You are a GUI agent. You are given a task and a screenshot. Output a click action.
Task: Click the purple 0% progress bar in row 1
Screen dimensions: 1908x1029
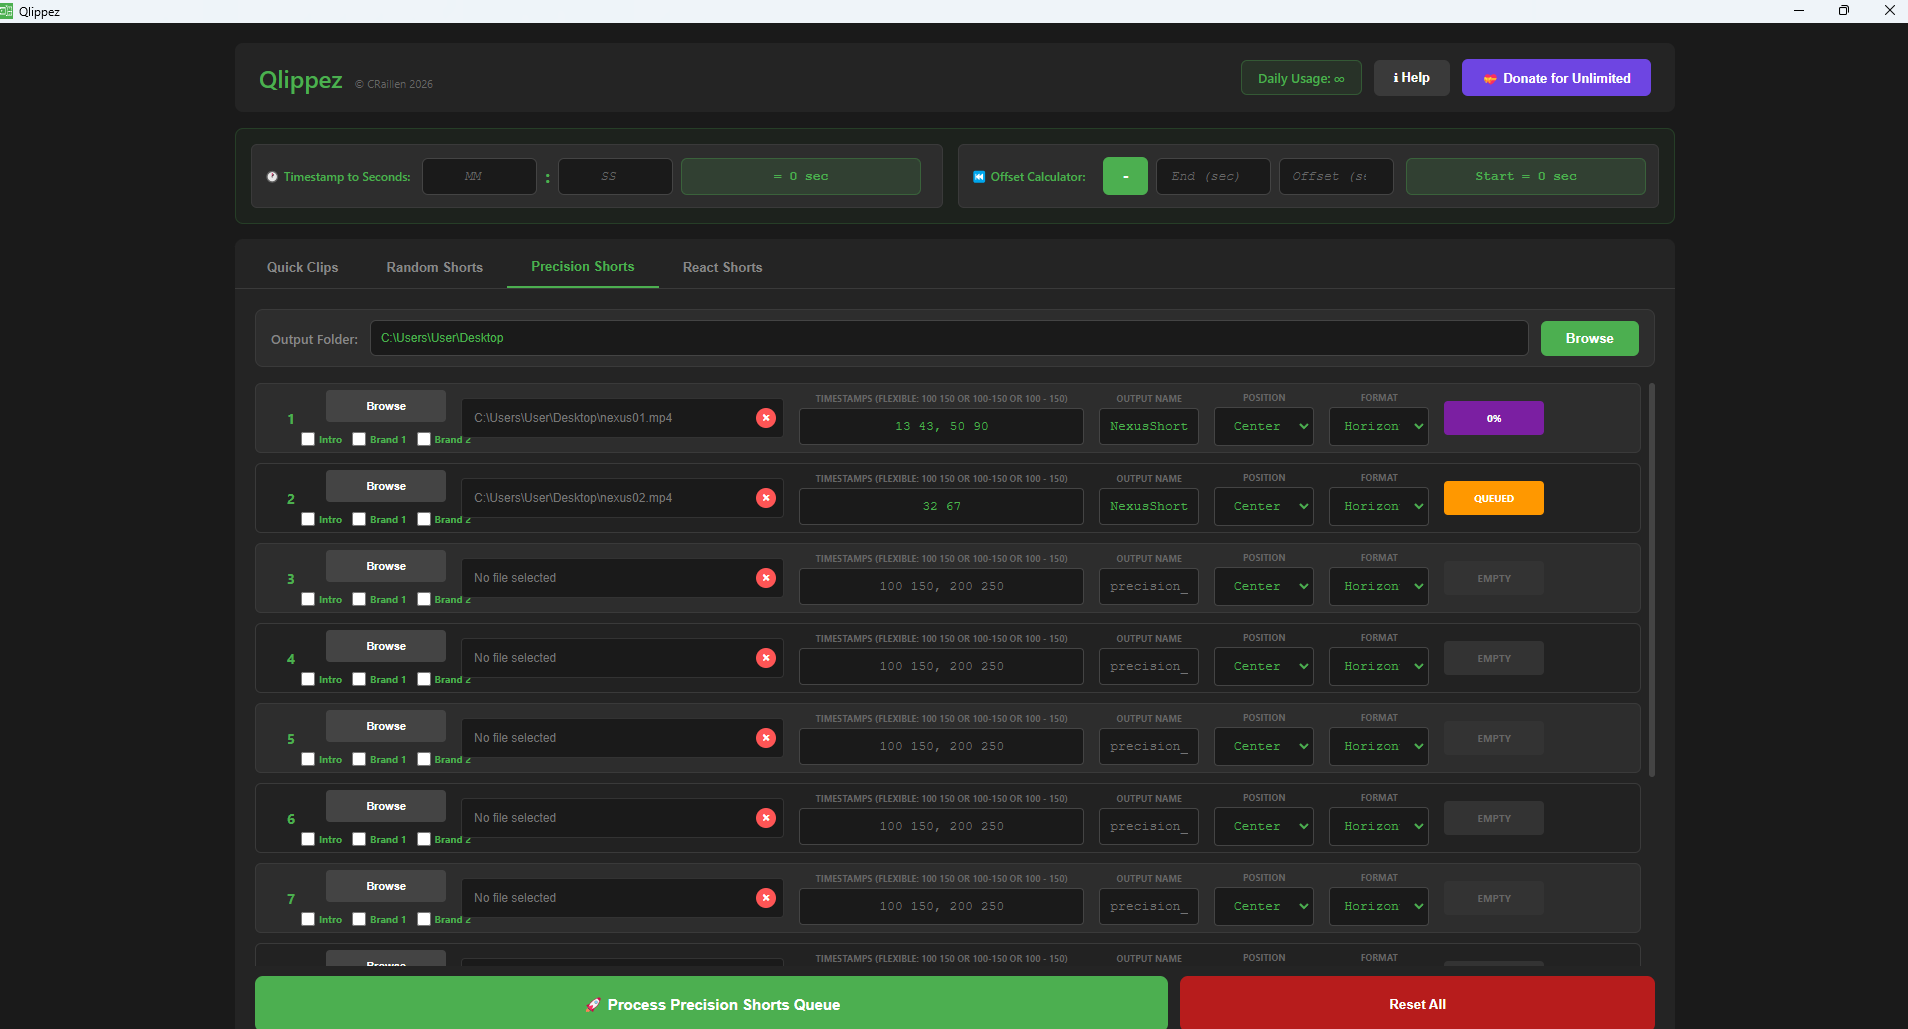click(x=1494, y=418)
